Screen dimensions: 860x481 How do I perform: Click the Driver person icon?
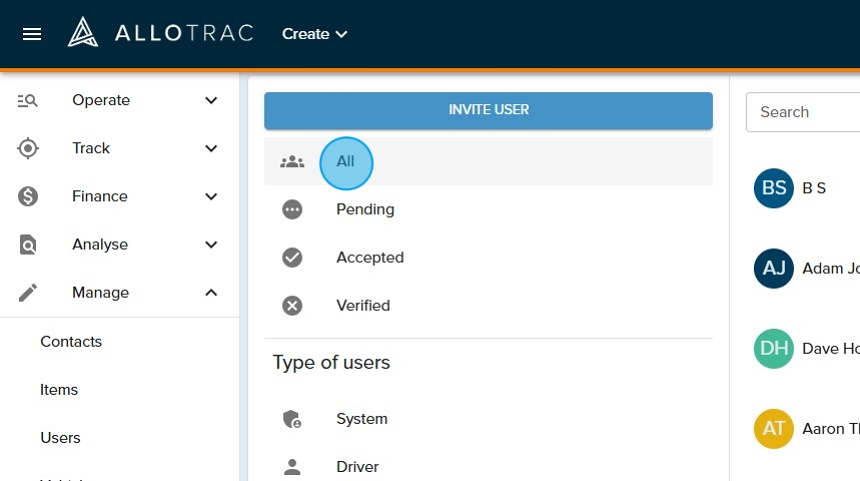[x=292, y=467]
